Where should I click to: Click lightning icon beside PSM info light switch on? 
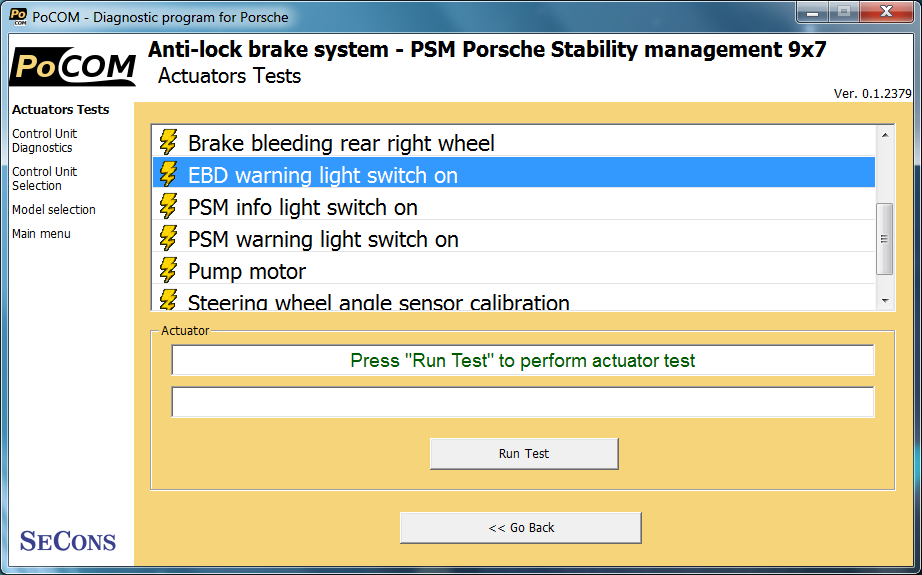168,206
